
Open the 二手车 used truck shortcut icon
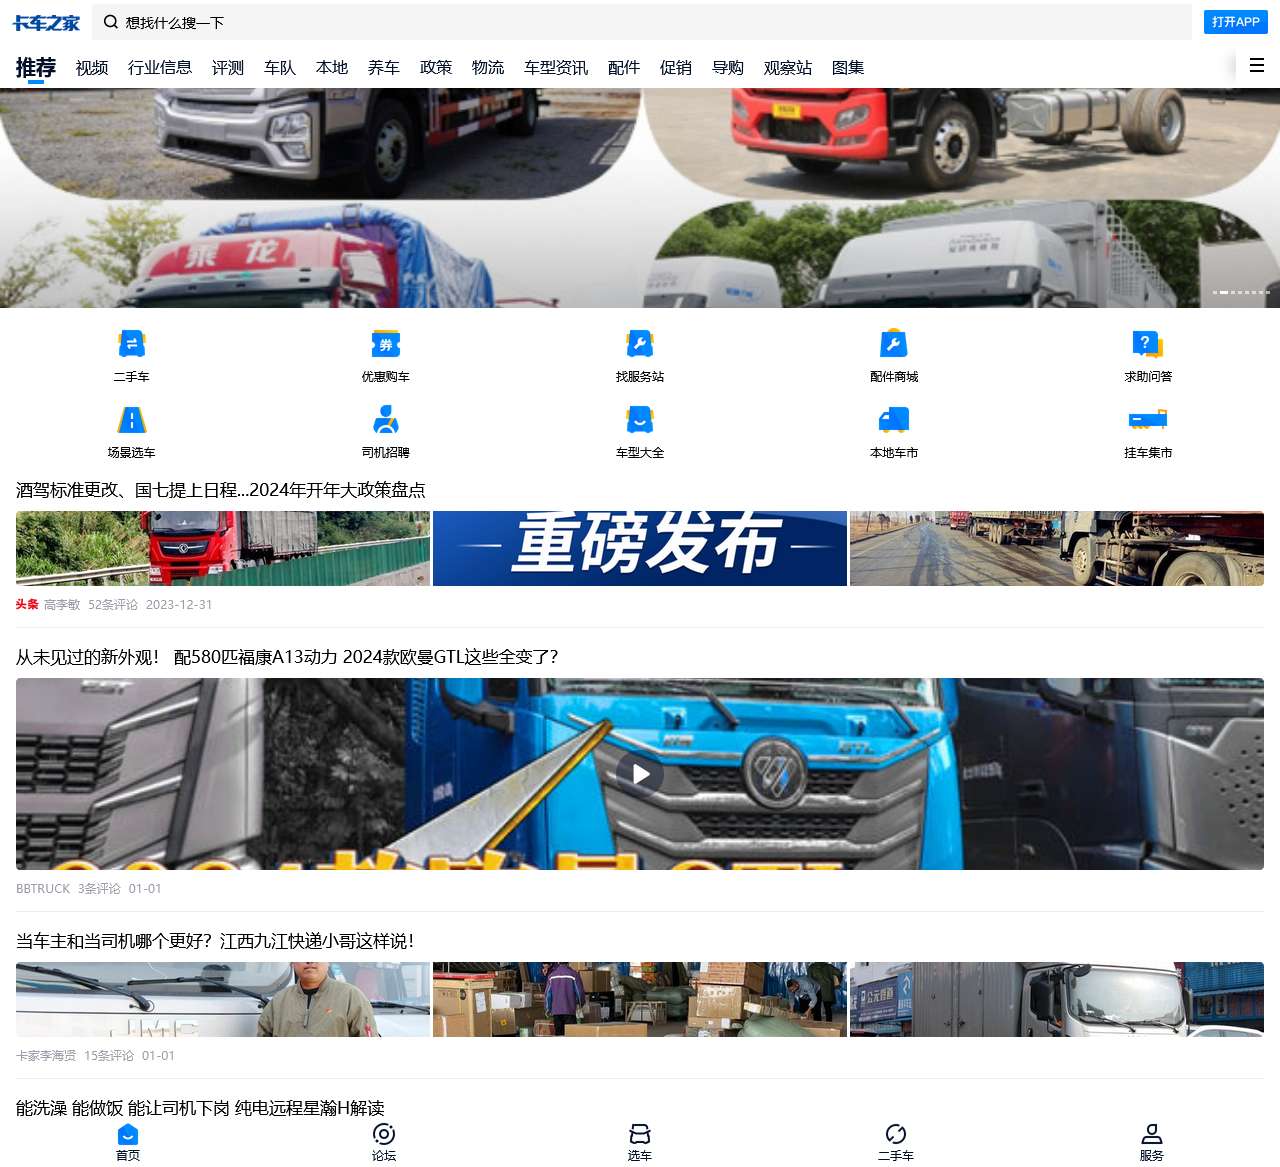(x=131, y=344)
